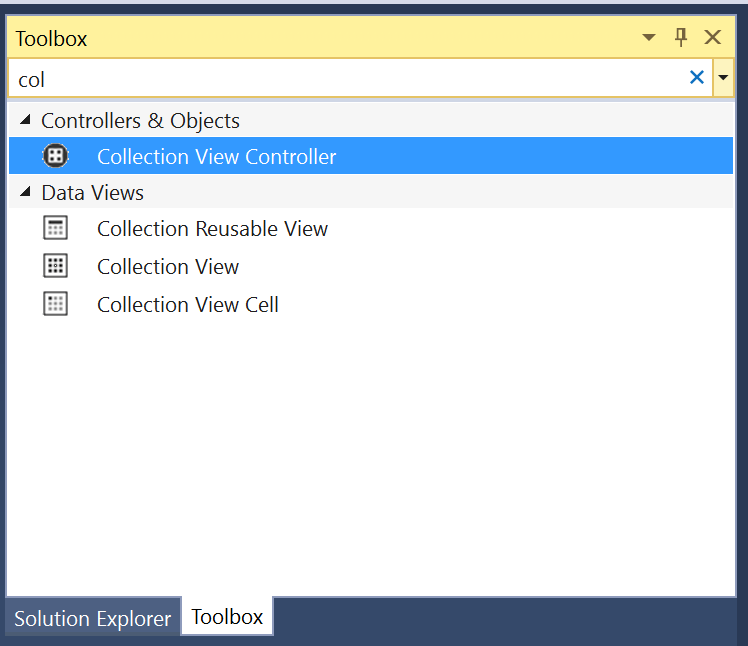Image resolution: width=748 pixels, height=646 pixels.
Task: Select the Toolbox tab at bottom
Action: click(x=227, y=616)
